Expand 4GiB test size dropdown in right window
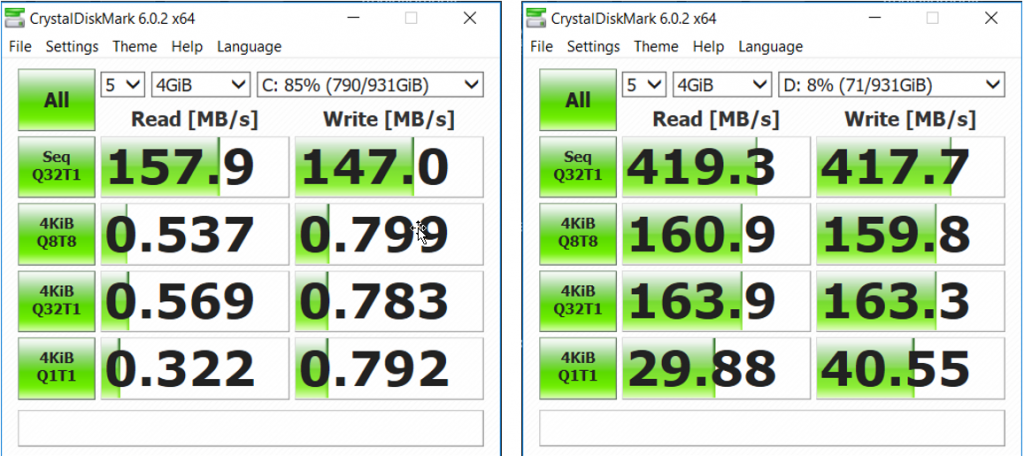The image size is (1024, 456). click(x=722, y=84)
